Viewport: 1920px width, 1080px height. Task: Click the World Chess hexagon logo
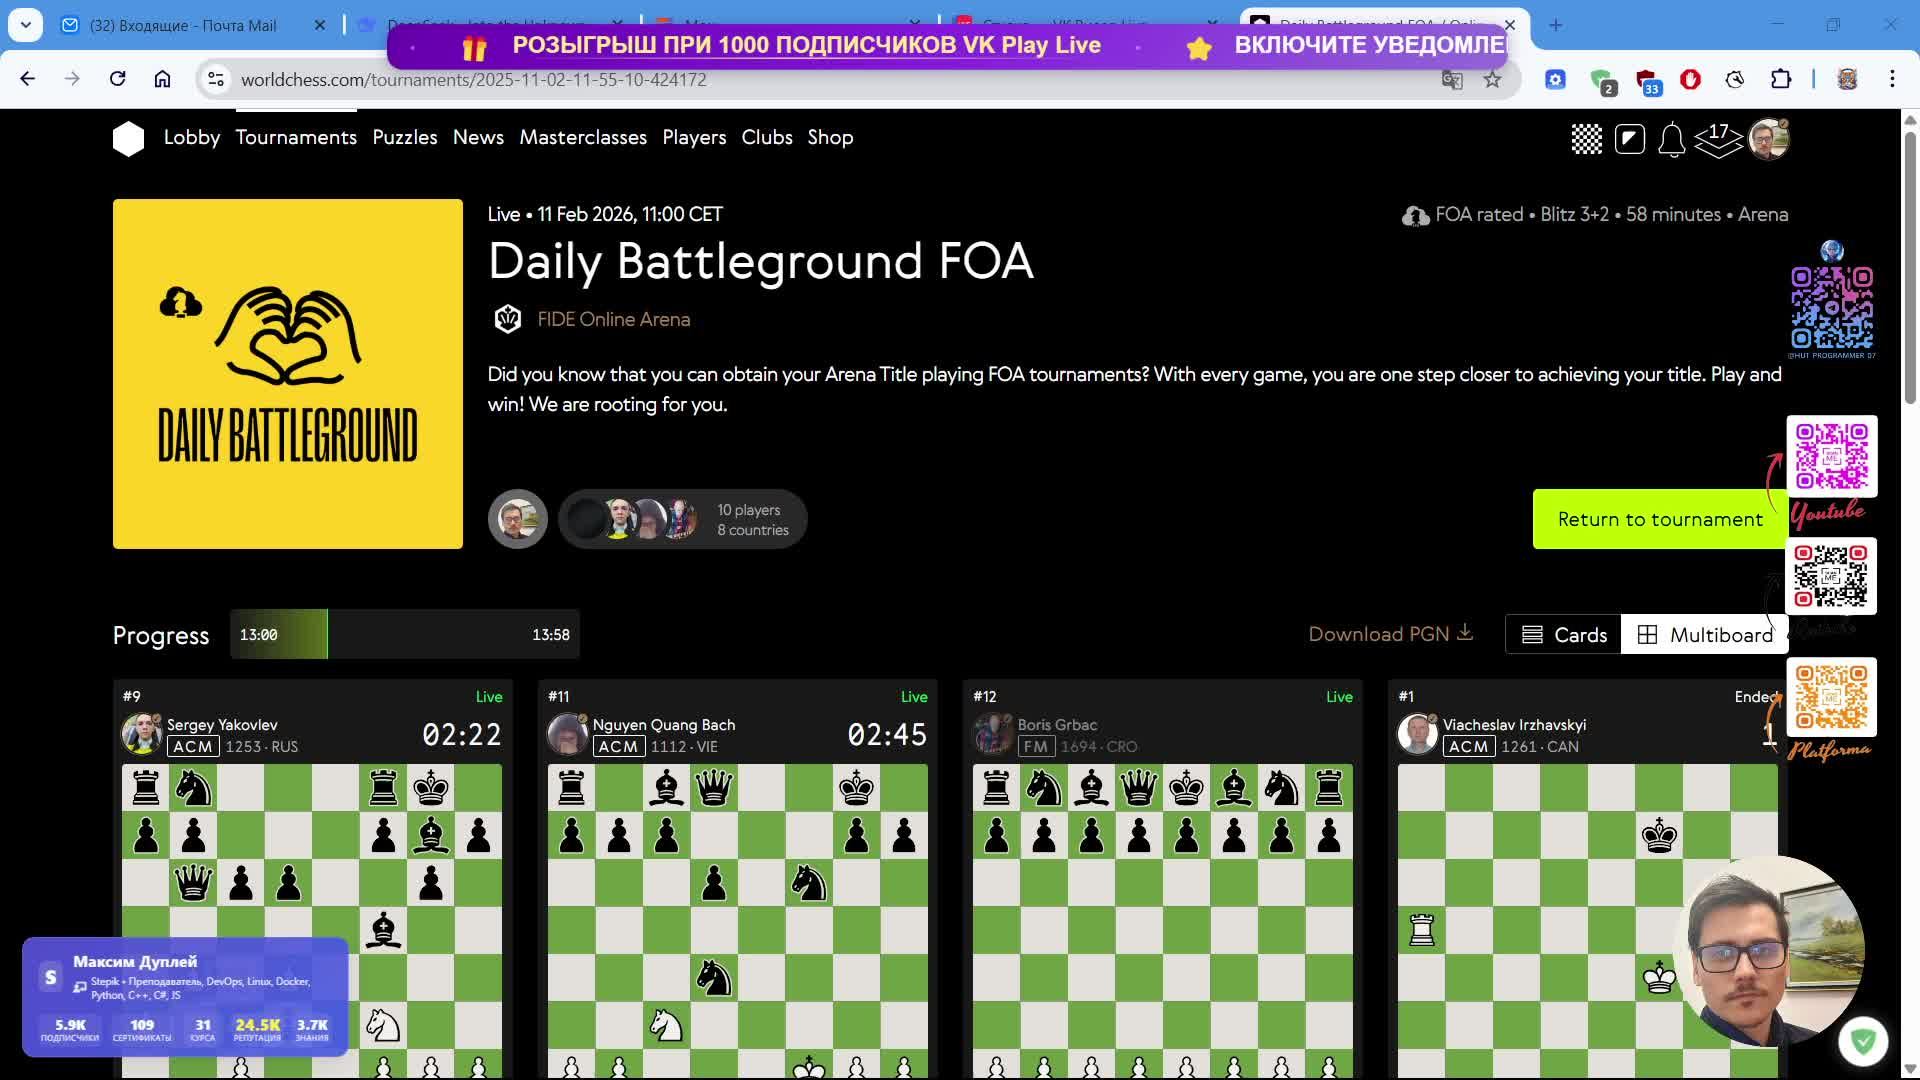pos(128,138)
